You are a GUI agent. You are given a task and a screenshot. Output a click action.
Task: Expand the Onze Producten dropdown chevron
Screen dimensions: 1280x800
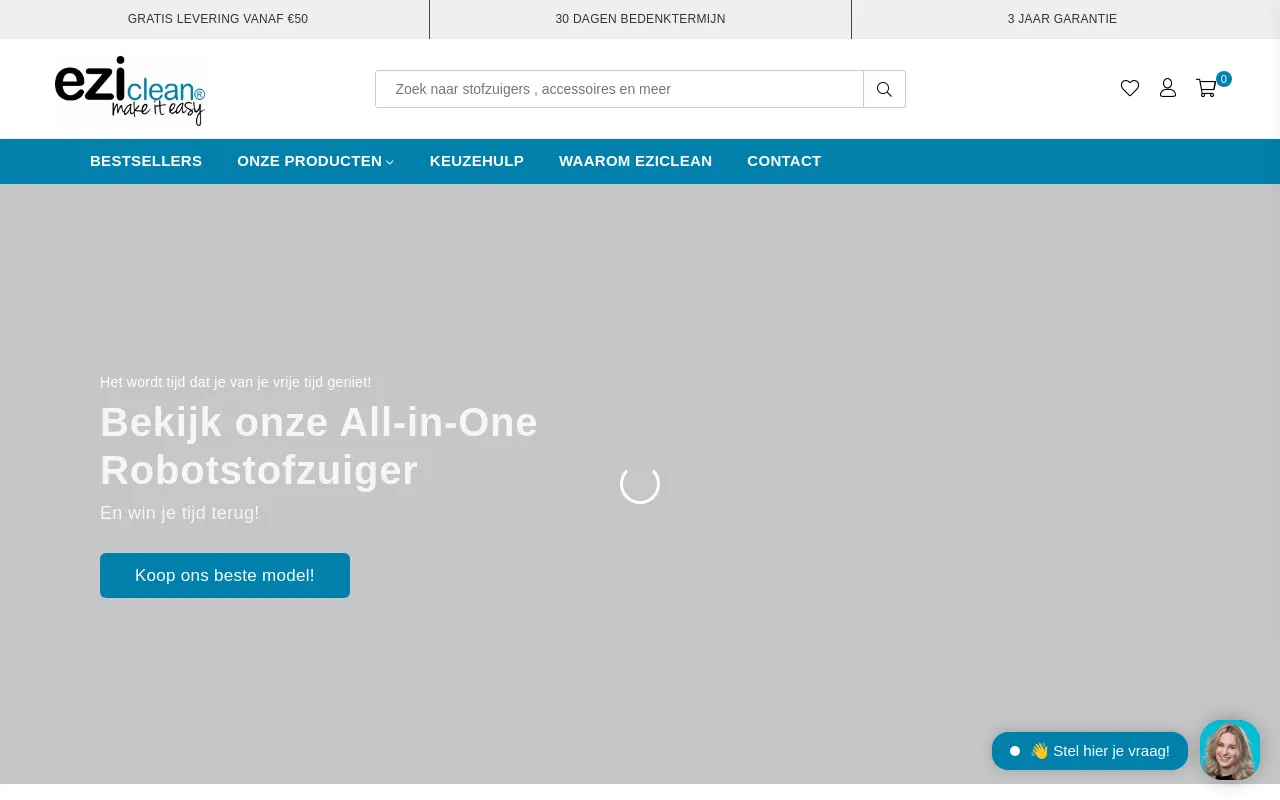(x=390, y=162)
